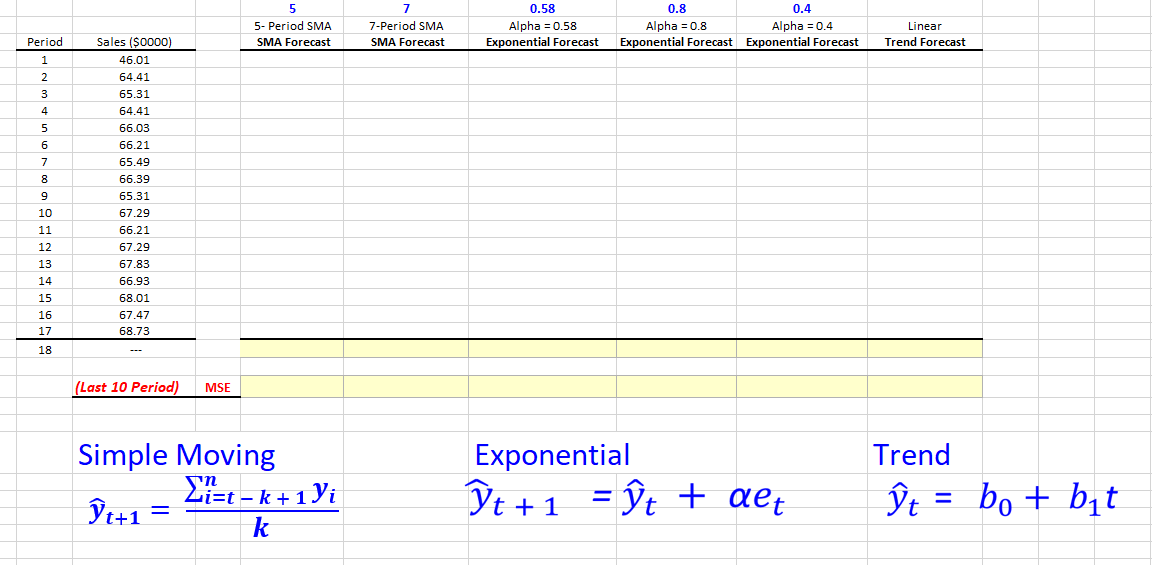1152x565 pixels.
Task: Select the sales value 67.47
Action: click(134, 314)
